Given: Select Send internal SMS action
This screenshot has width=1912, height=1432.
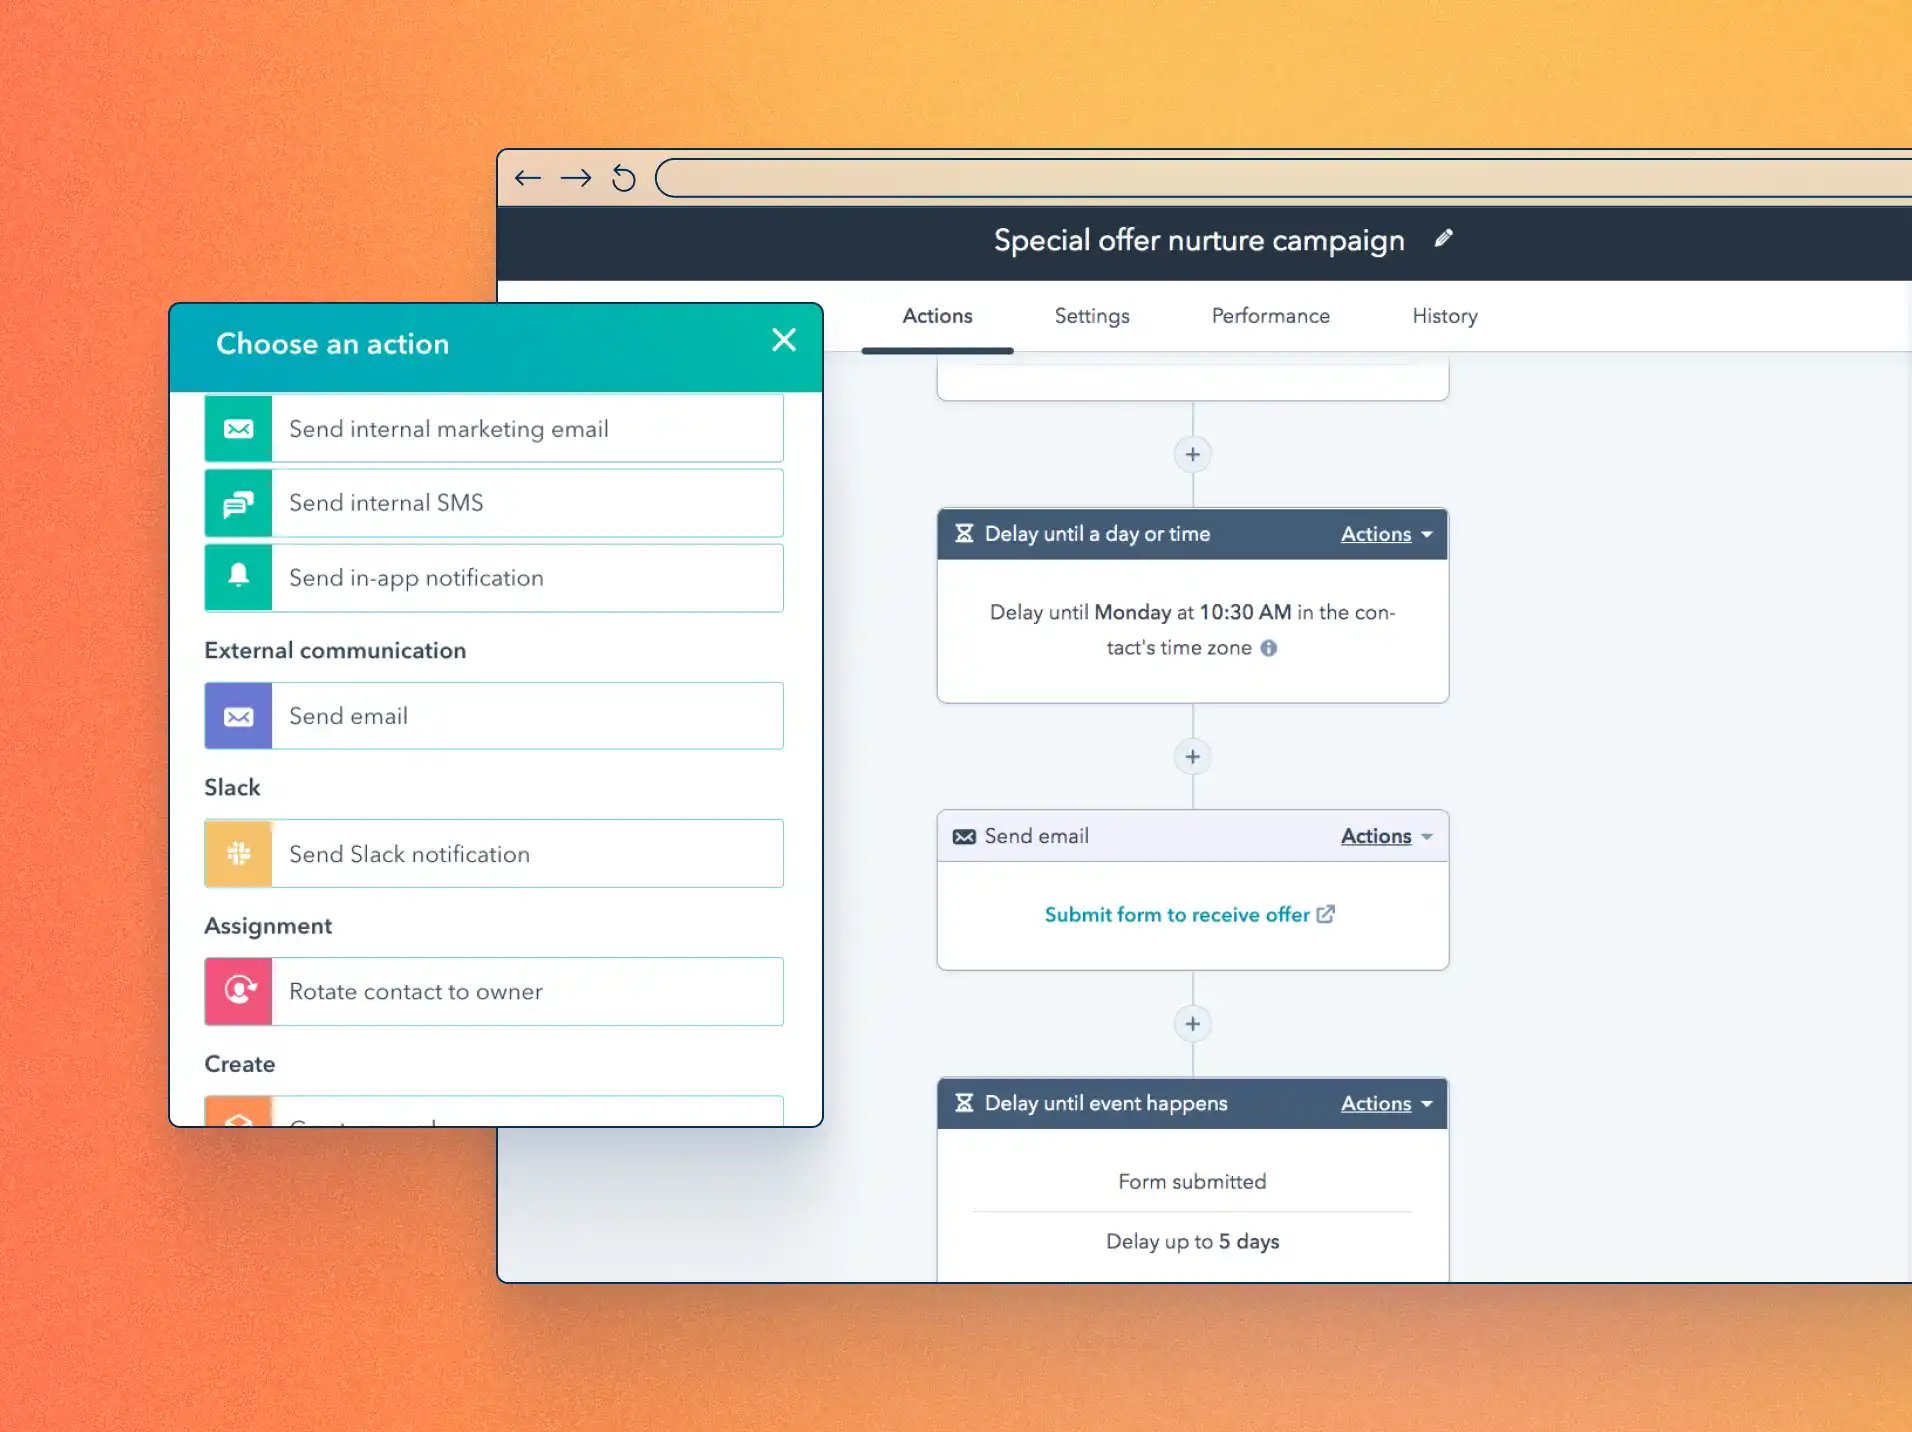Looking at the screenshot, I should 494,503.
